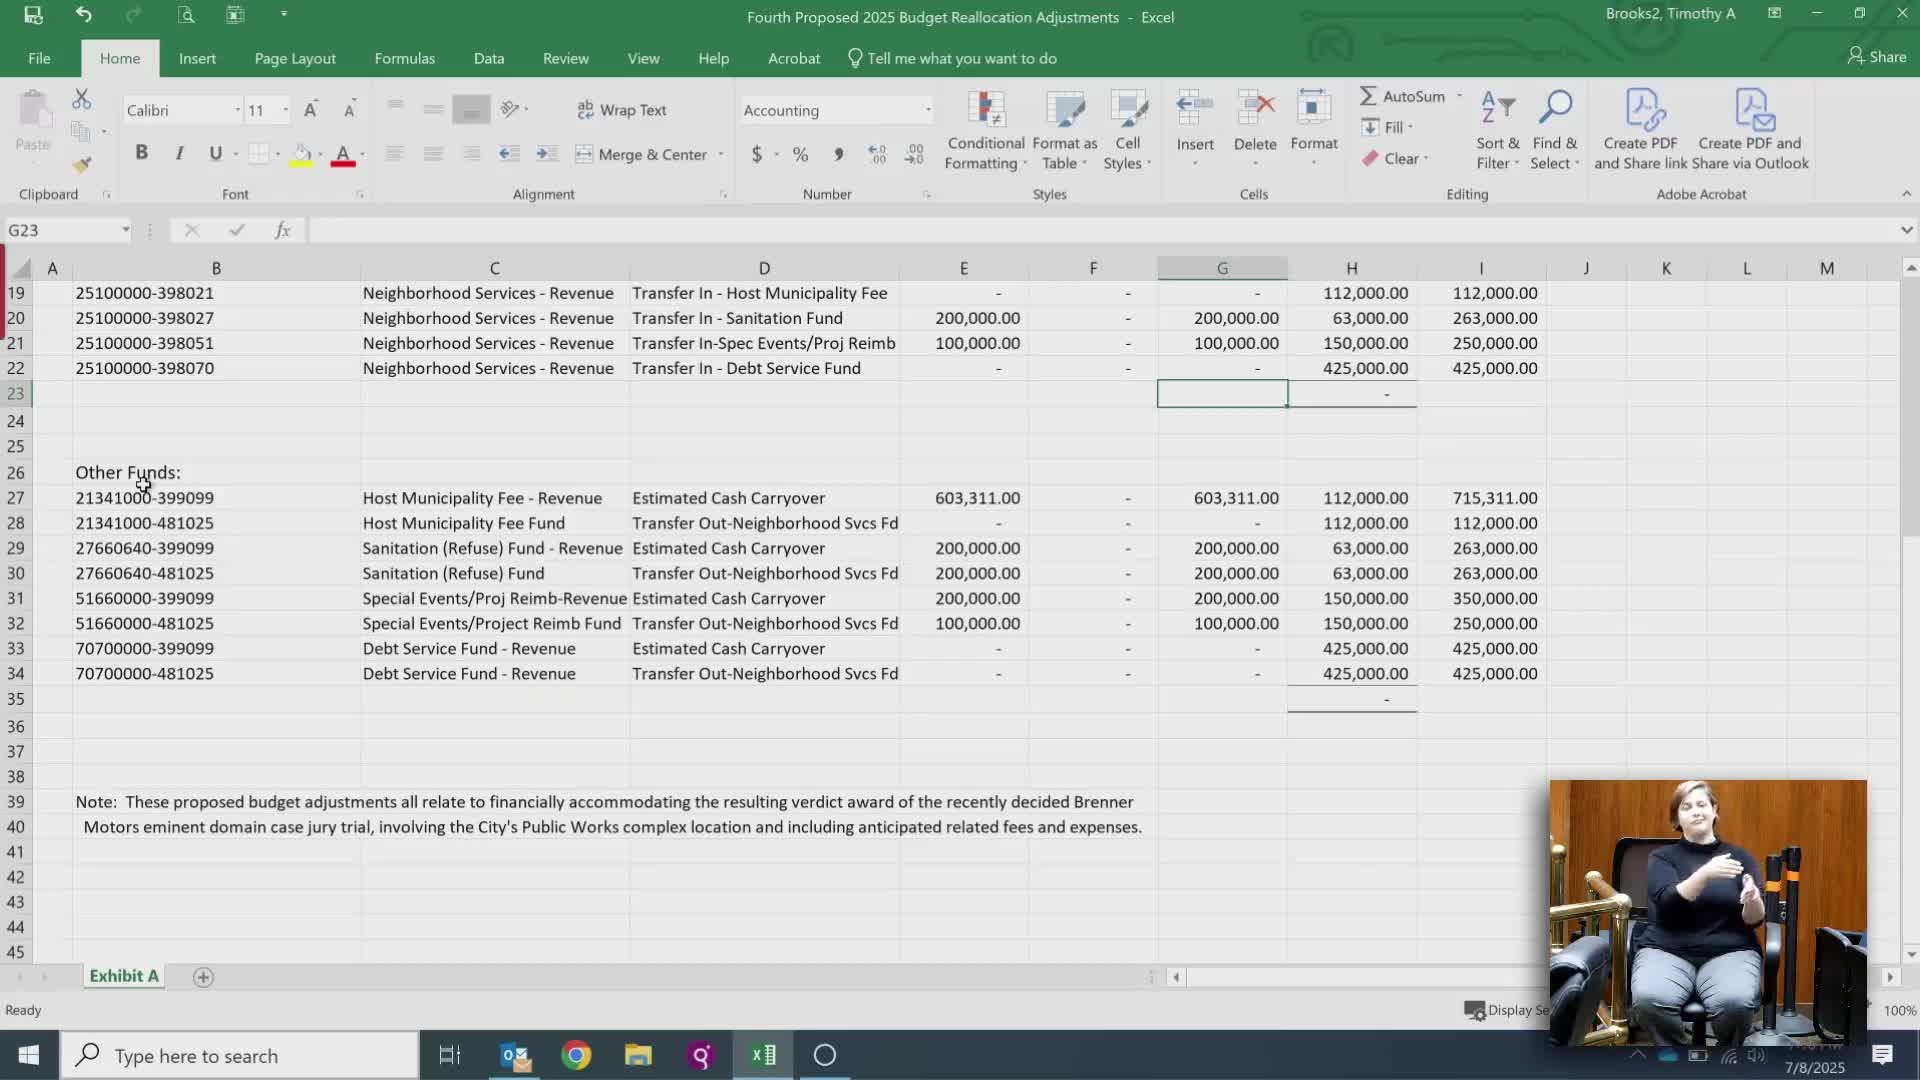
Task: Switch to the Page Layout tab
Action: [x=295, y=58]
